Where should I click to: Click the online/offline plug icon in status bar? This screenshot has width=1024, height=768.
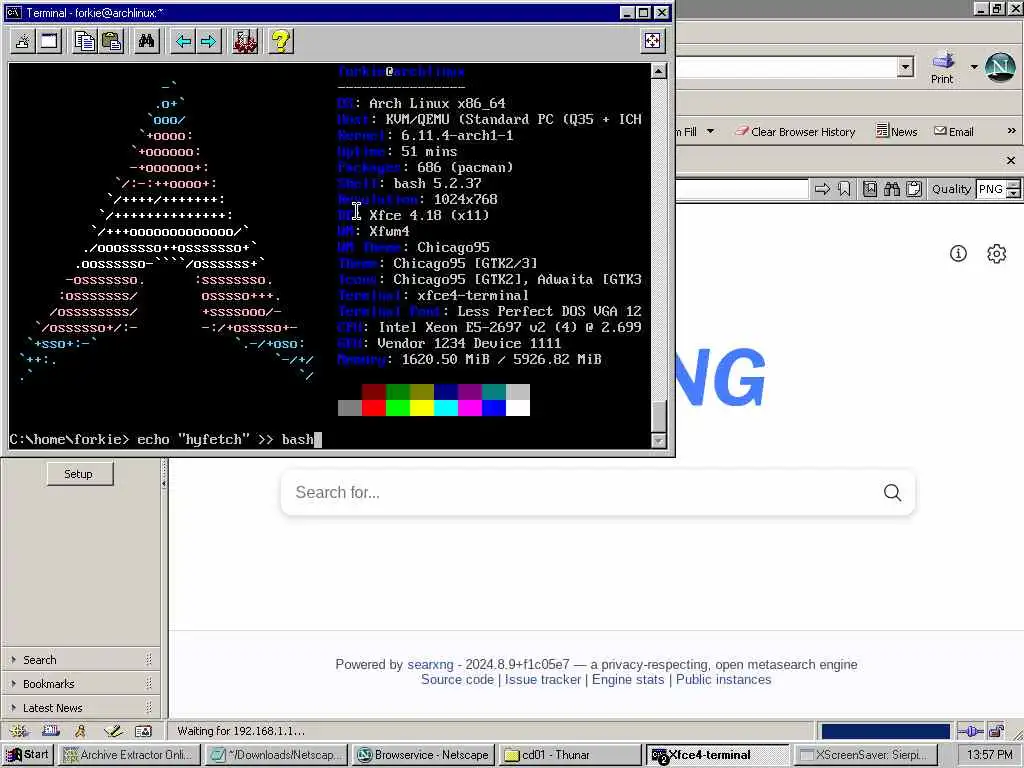click(970, 731)
